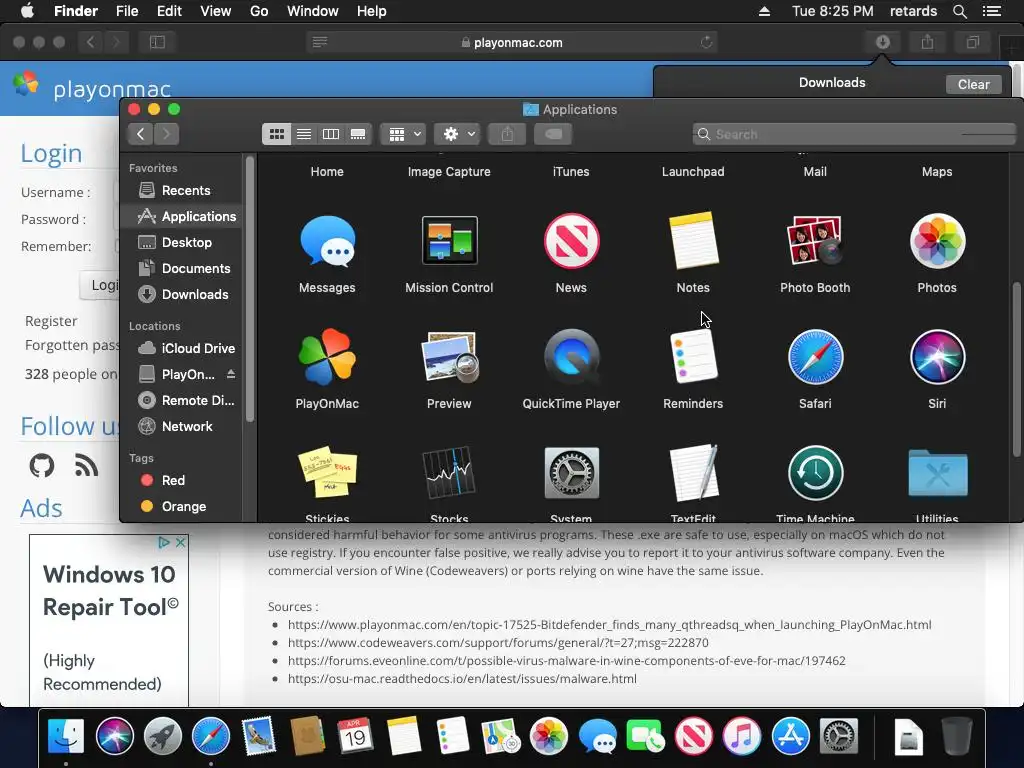Open Spotlight search in menu bar
The width and height of the screenshot is (1024, 768).
point(959,11)
